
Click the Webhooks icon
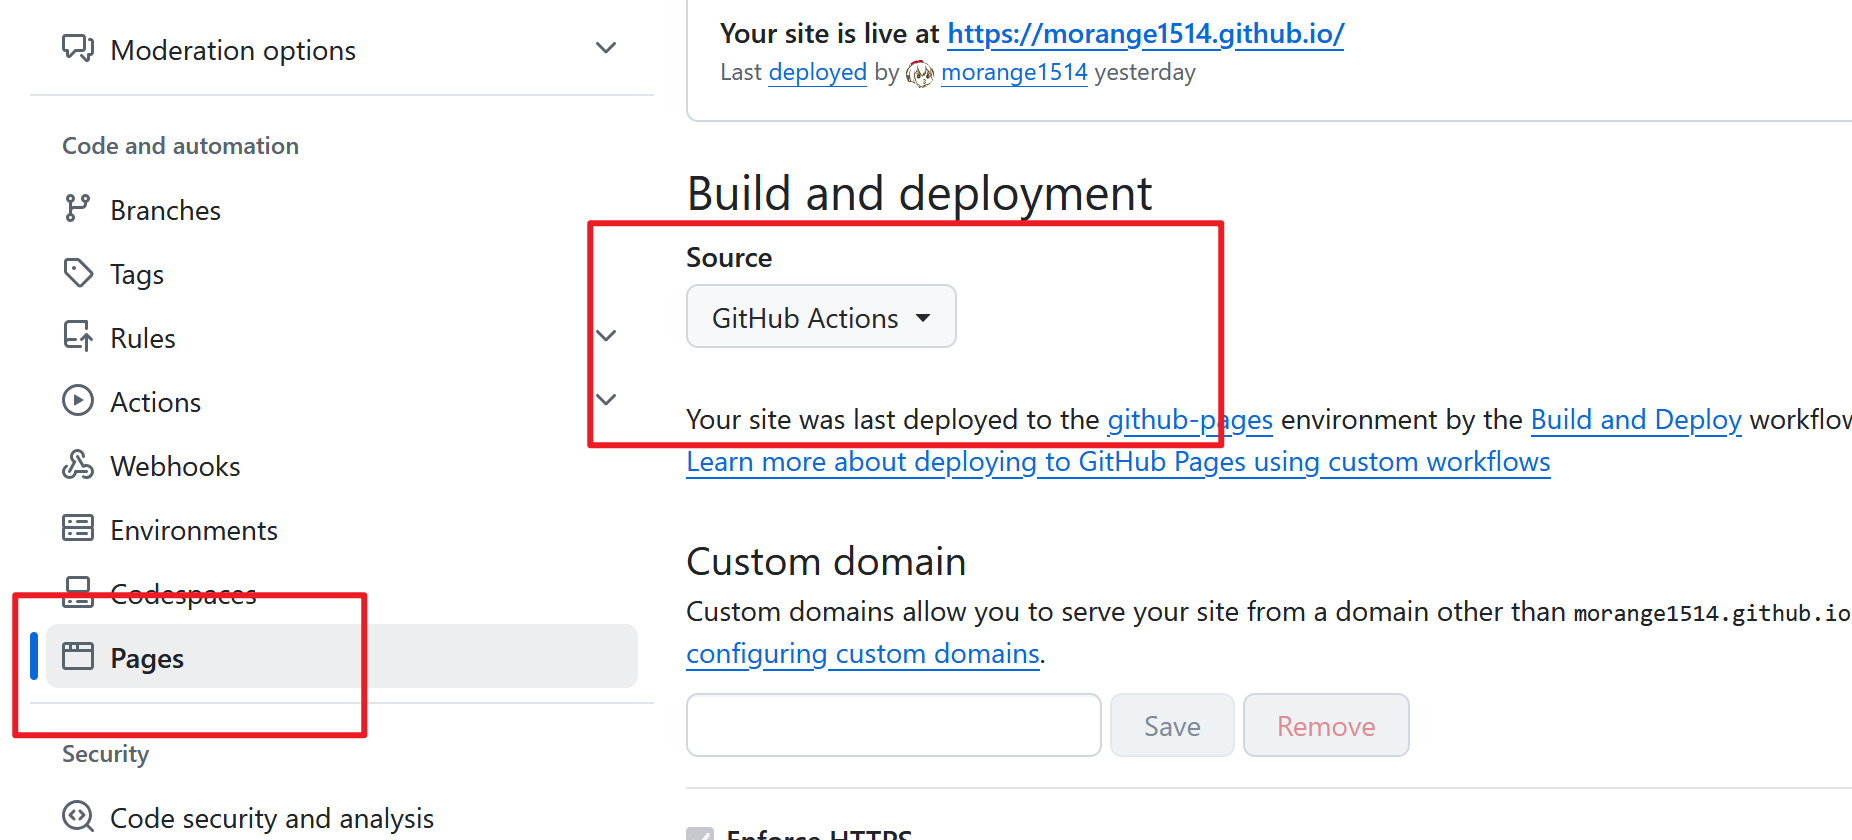78,464
